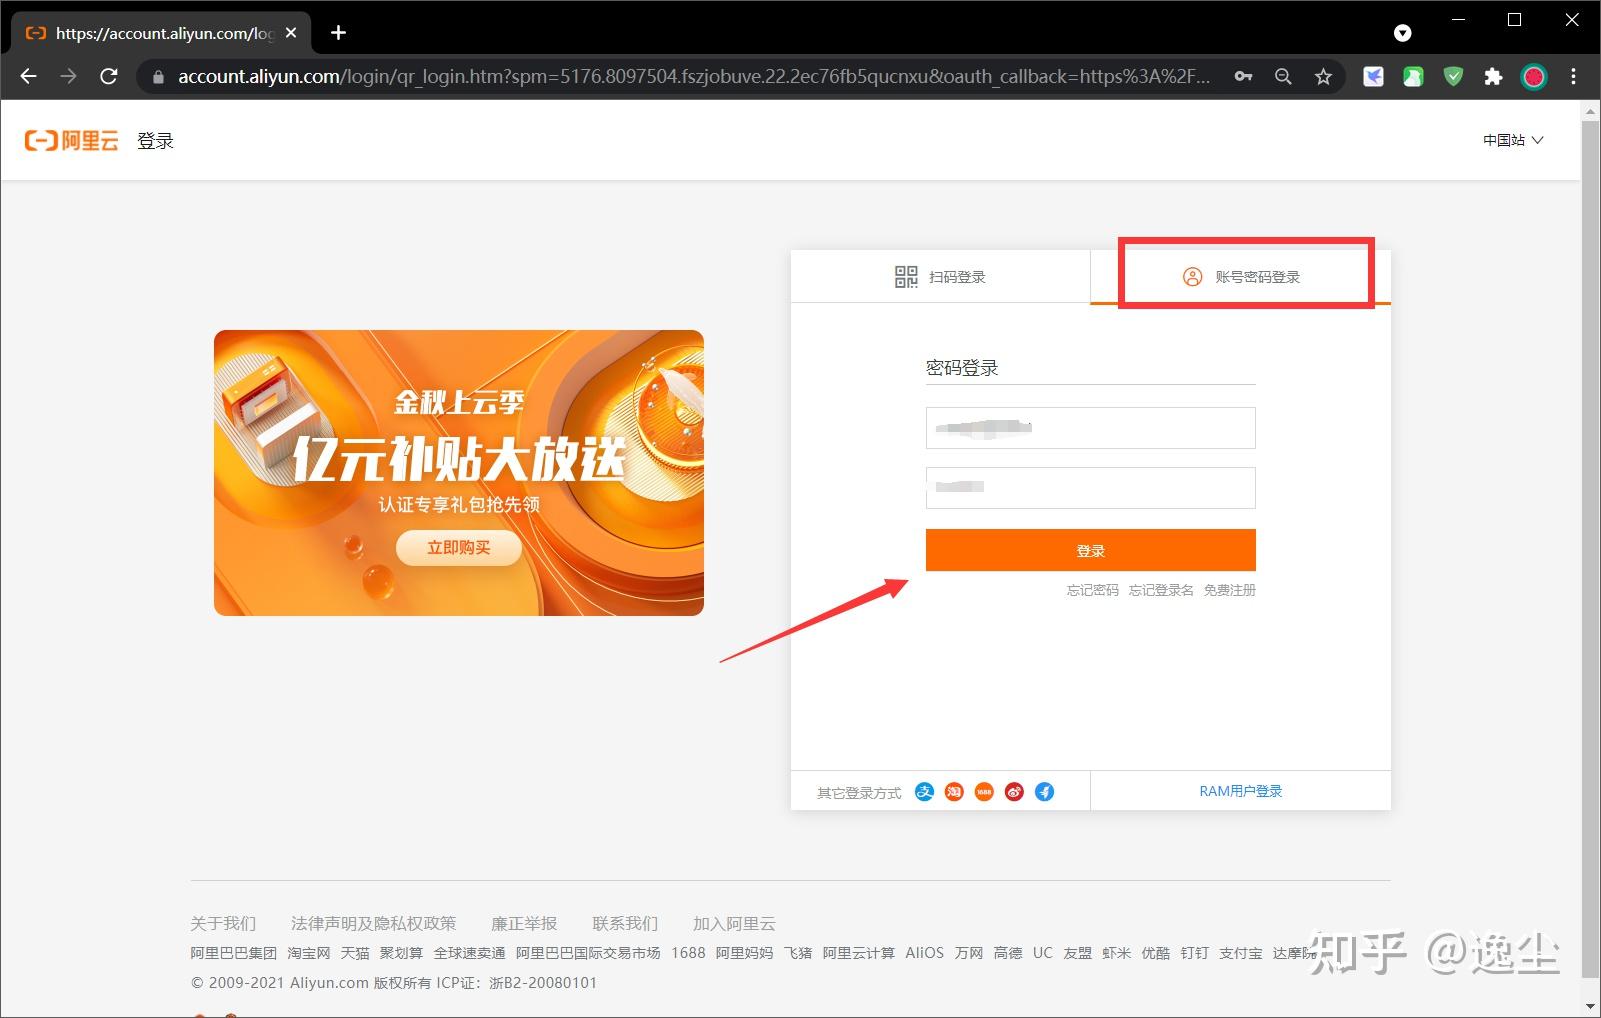Open the blue bird extension
The height and width of the screenshot is (1018, 1601).
(1374, 76)
